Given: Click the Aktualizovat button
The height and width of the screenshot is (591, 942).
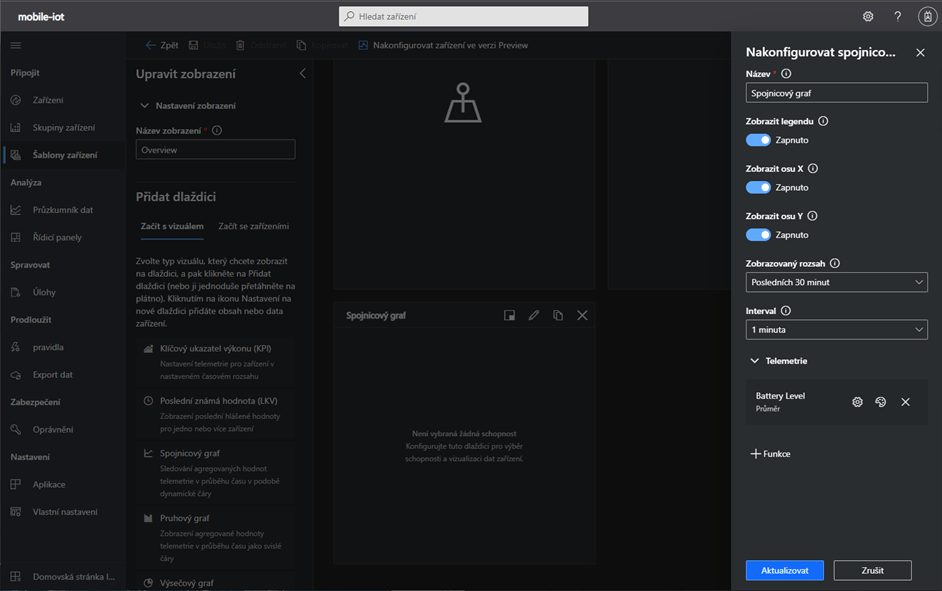Looking at the screenshot, I should [x=784, y=570].
